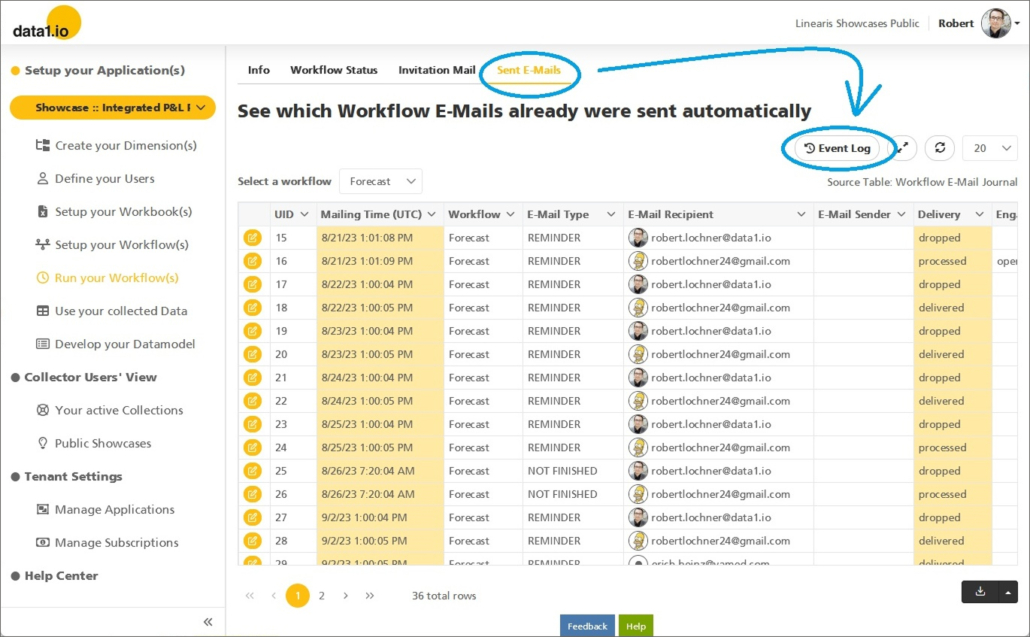Click the download export icon

click(980, 591)
